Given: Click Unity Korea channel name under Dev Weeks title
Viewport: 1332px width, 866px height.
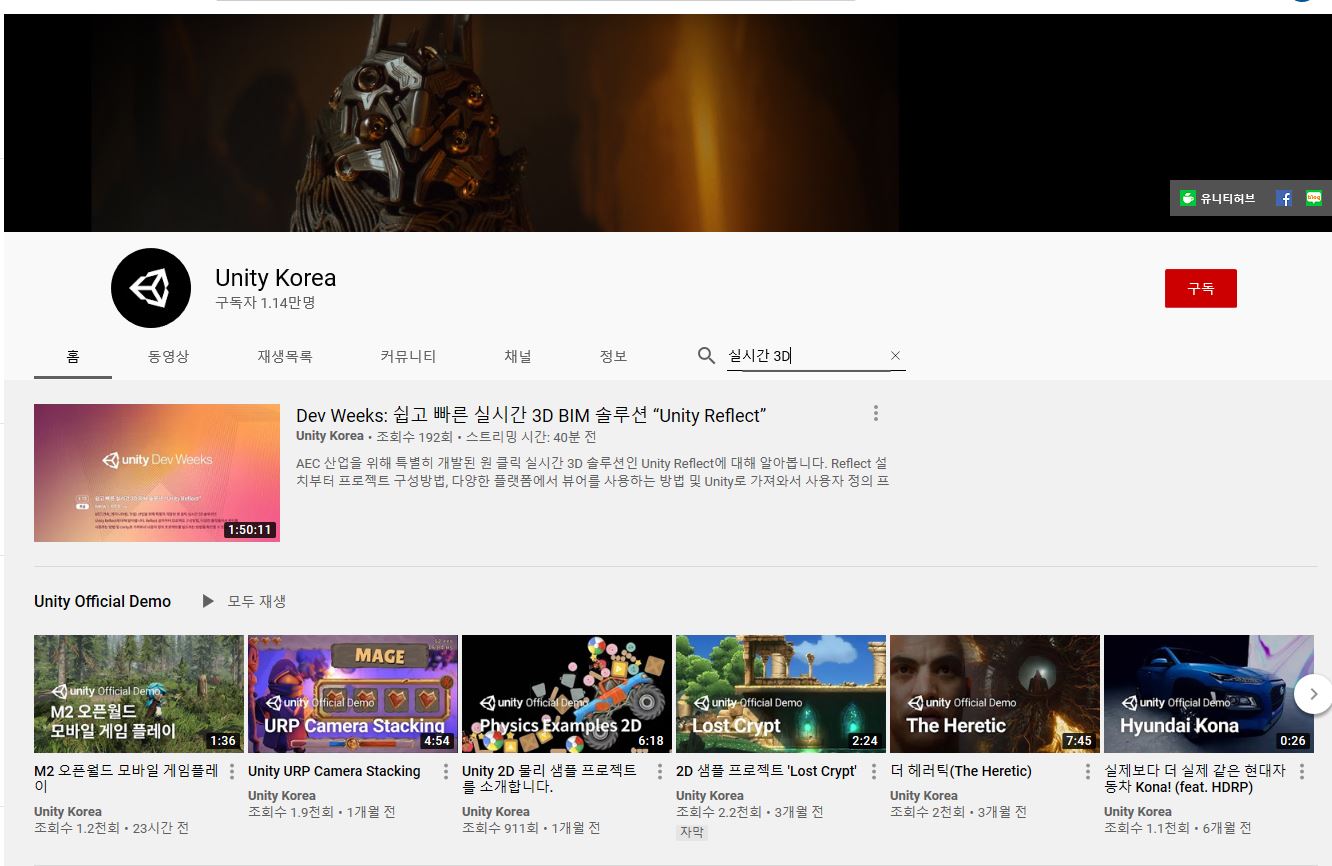Looking at the screenshot, I should pos(330,436).
